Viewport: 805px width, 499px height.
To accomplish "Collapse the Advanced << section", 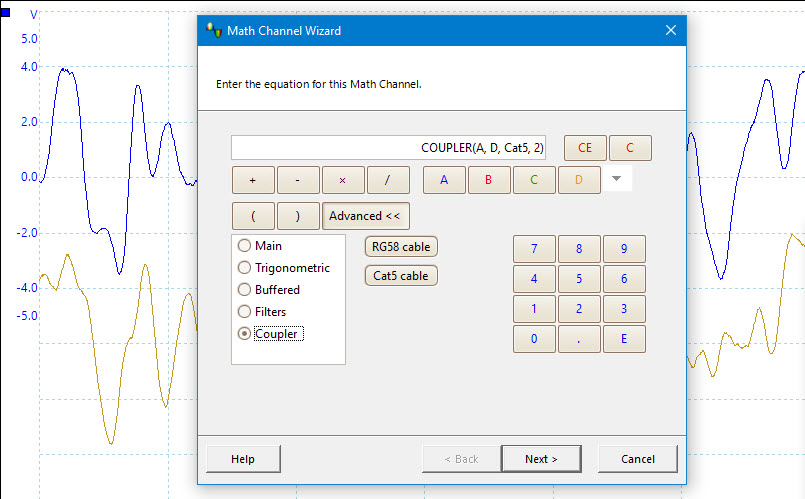I will click(x=366, y=216).
